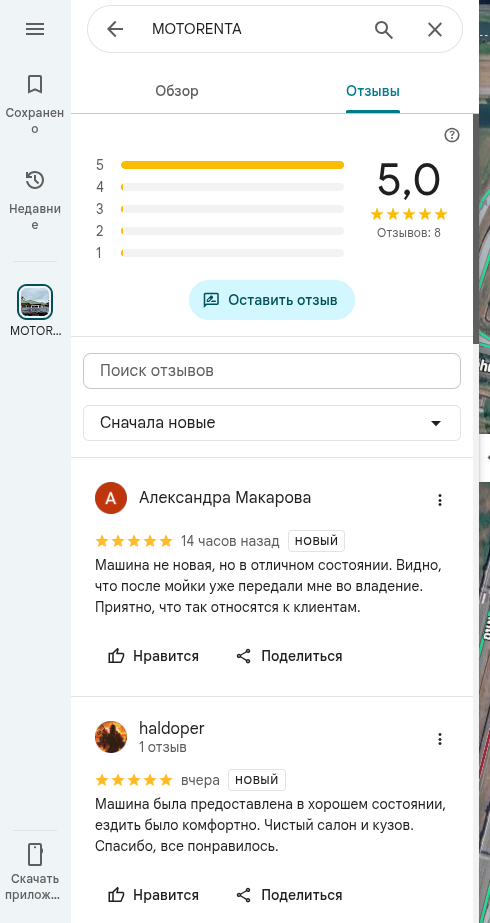Click the haldoper name link
The image size is (490, 923).
[171, 728]
